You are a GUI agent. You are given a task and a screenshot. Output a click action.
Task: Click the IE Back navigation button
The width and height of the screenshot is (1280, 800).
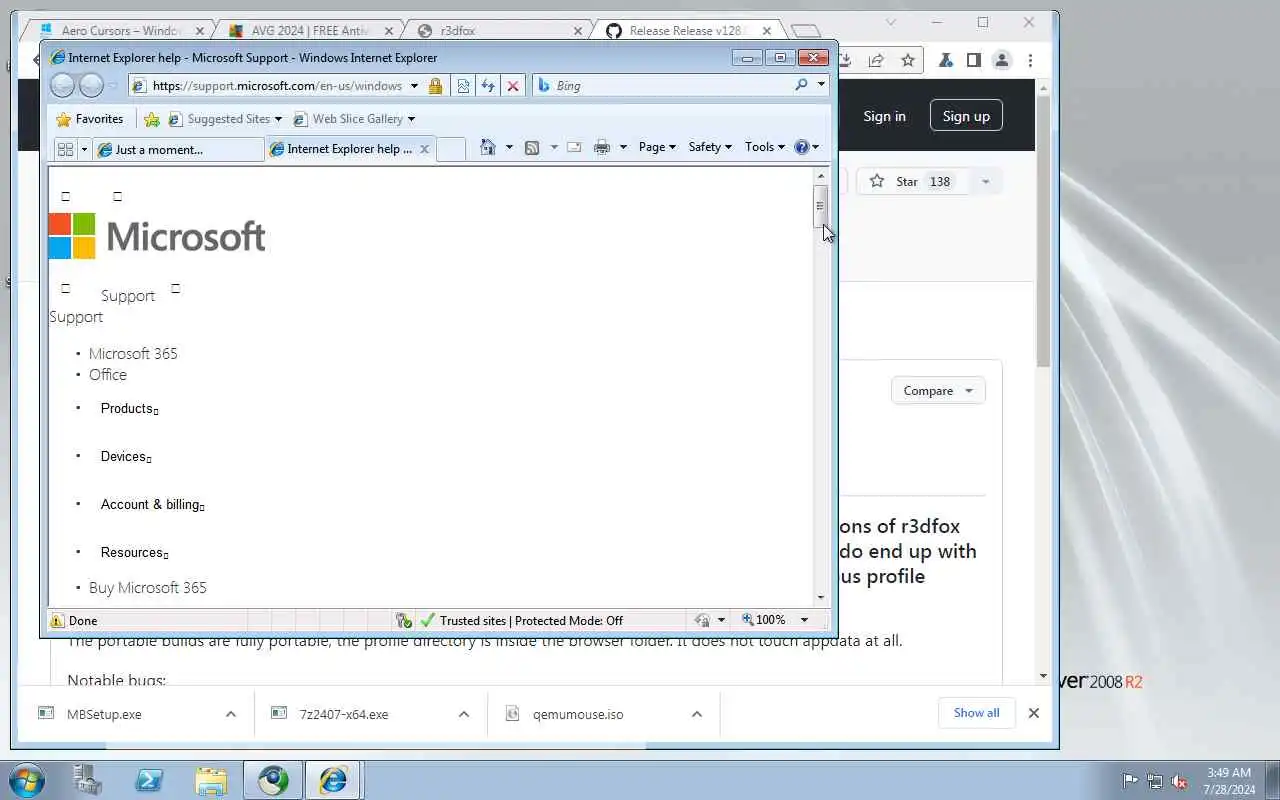pos(62,86)
